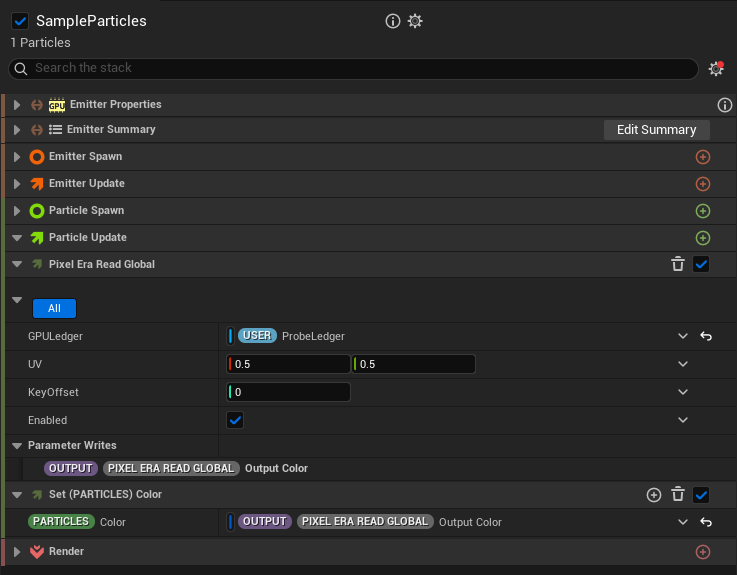
Task: Click the Particle Update green arrow icon
Action: pyautogui.click(x=37, y=237)
